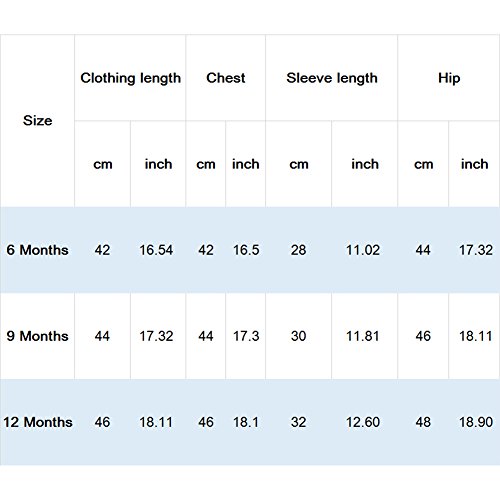Select the 17.3 chest inch value

[246, 336]
